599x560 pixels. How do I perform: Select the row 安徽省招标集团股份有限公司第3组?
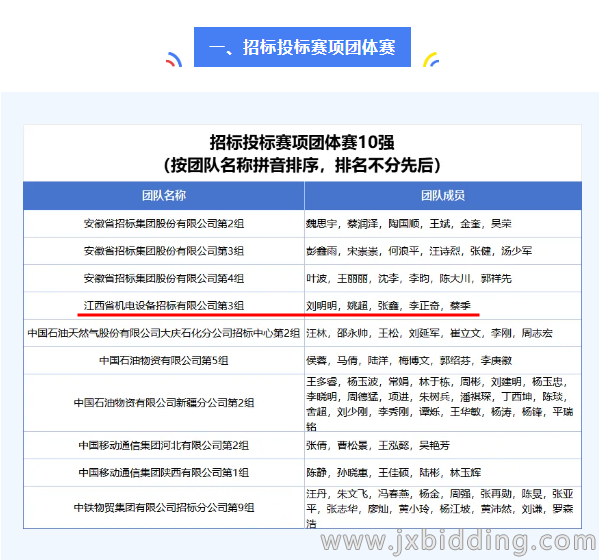[x=303, y=251]
